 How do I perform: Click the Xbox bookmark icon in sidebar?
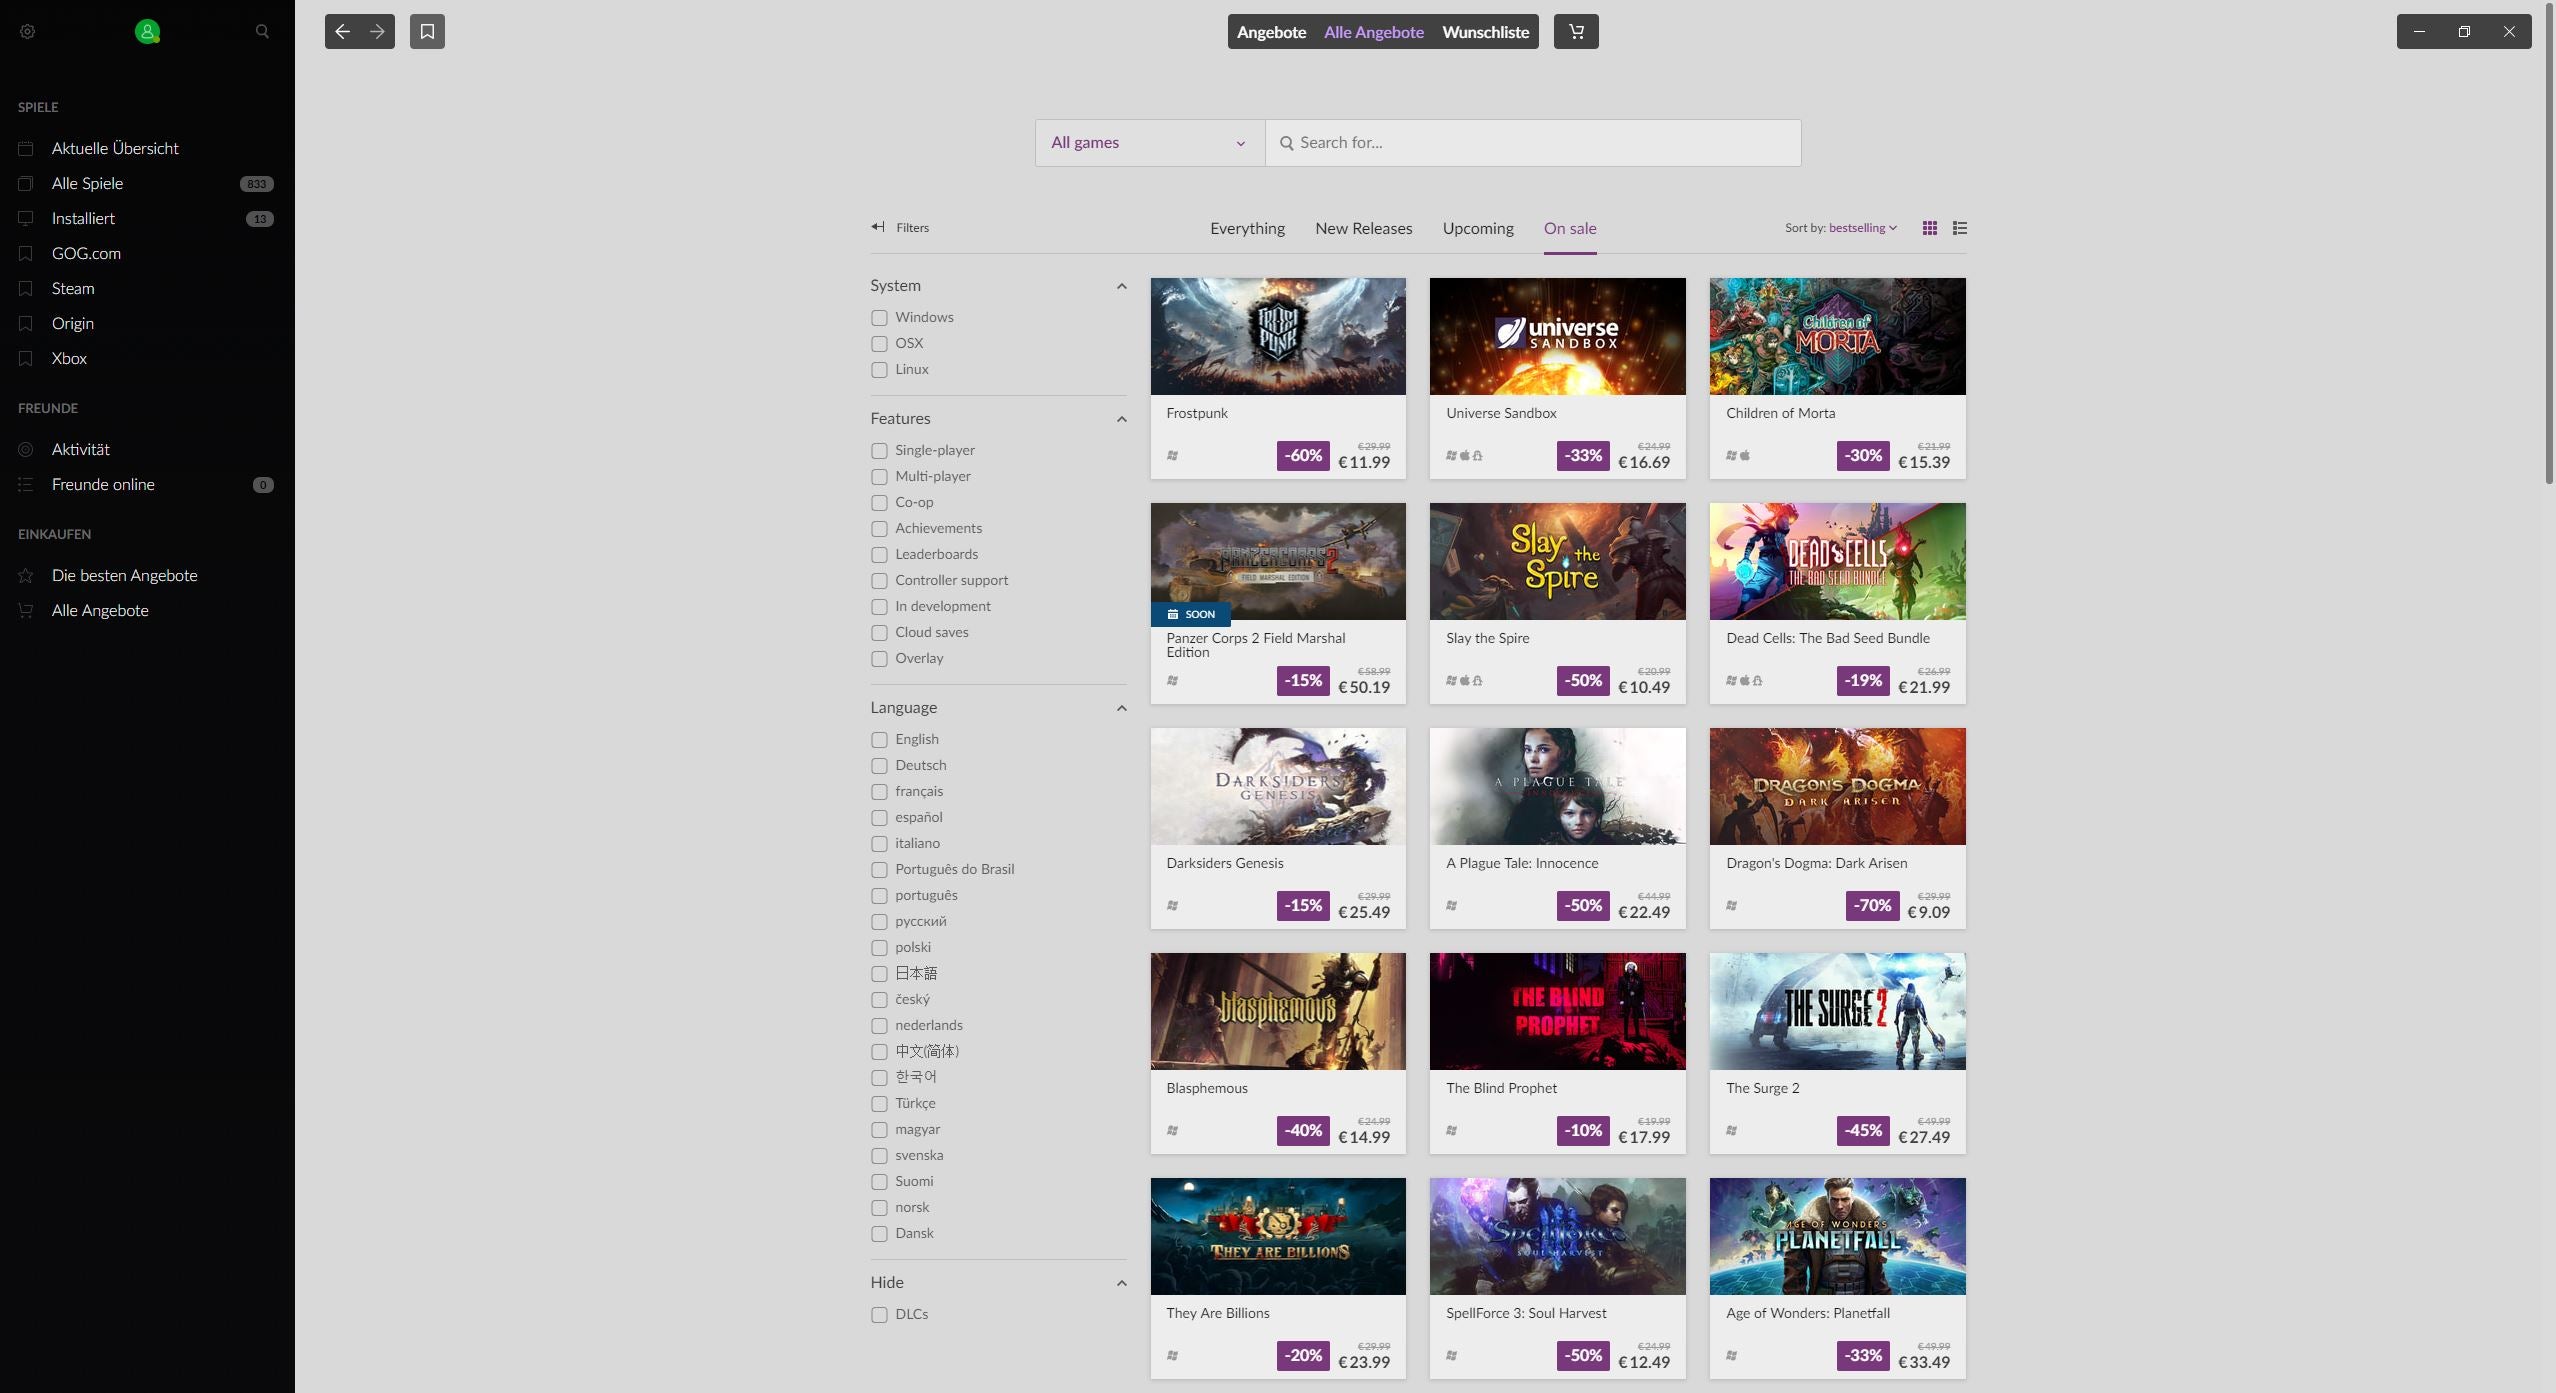26,358
